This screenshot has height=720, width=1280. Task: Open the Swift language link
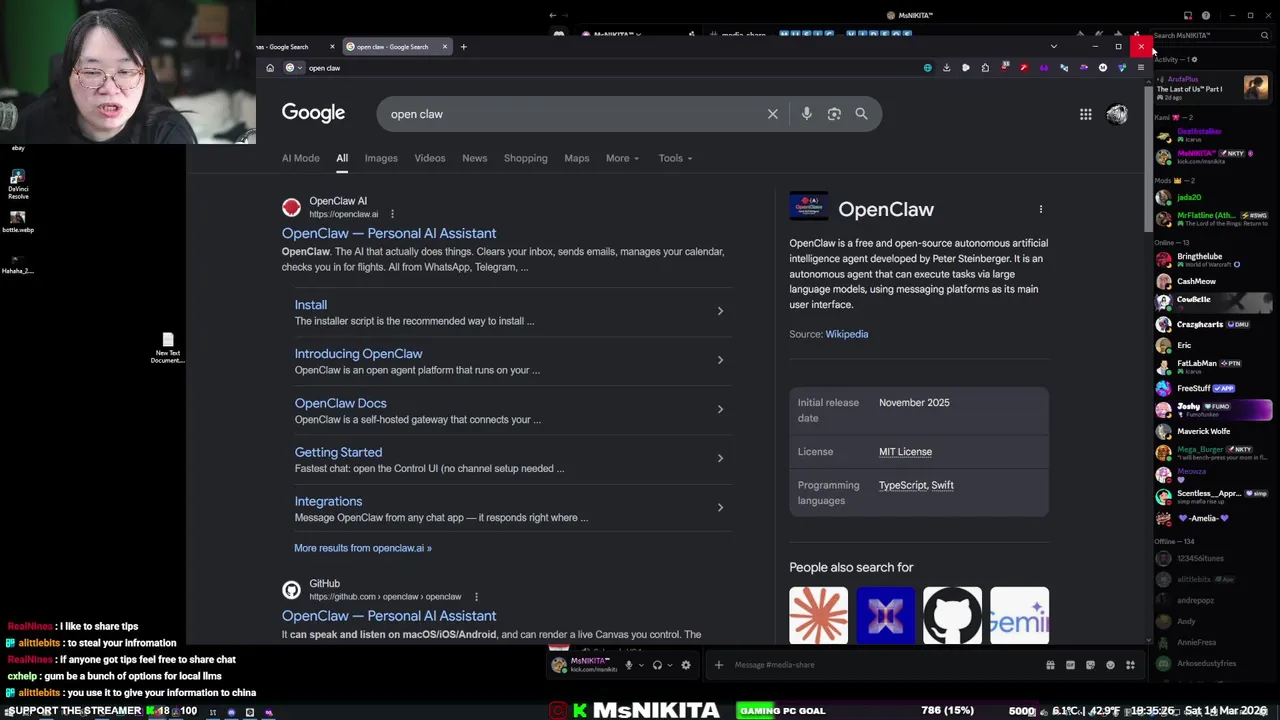[x=942, y=485]
